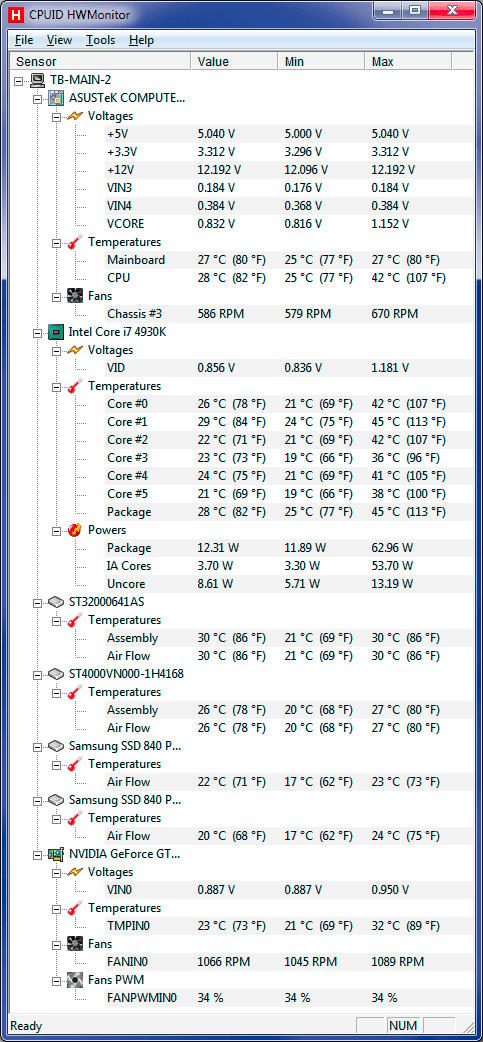Collapse the ASUSTeK Fans group

57,296
